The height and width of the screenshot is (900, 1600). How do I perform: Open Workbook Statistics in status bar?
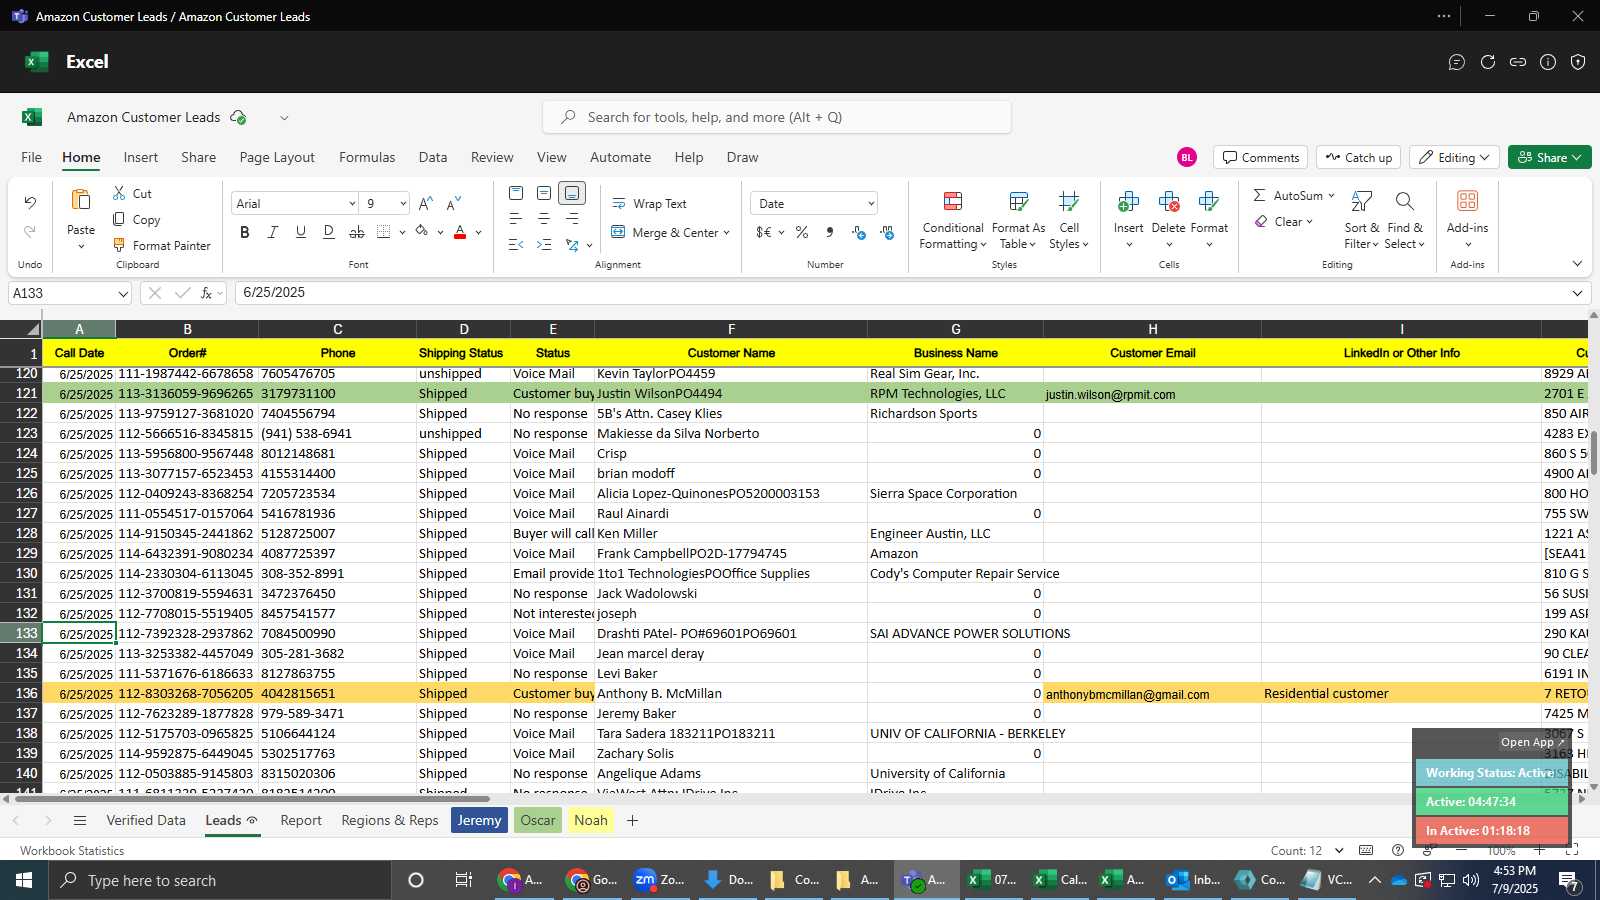(x=72, y=851)
